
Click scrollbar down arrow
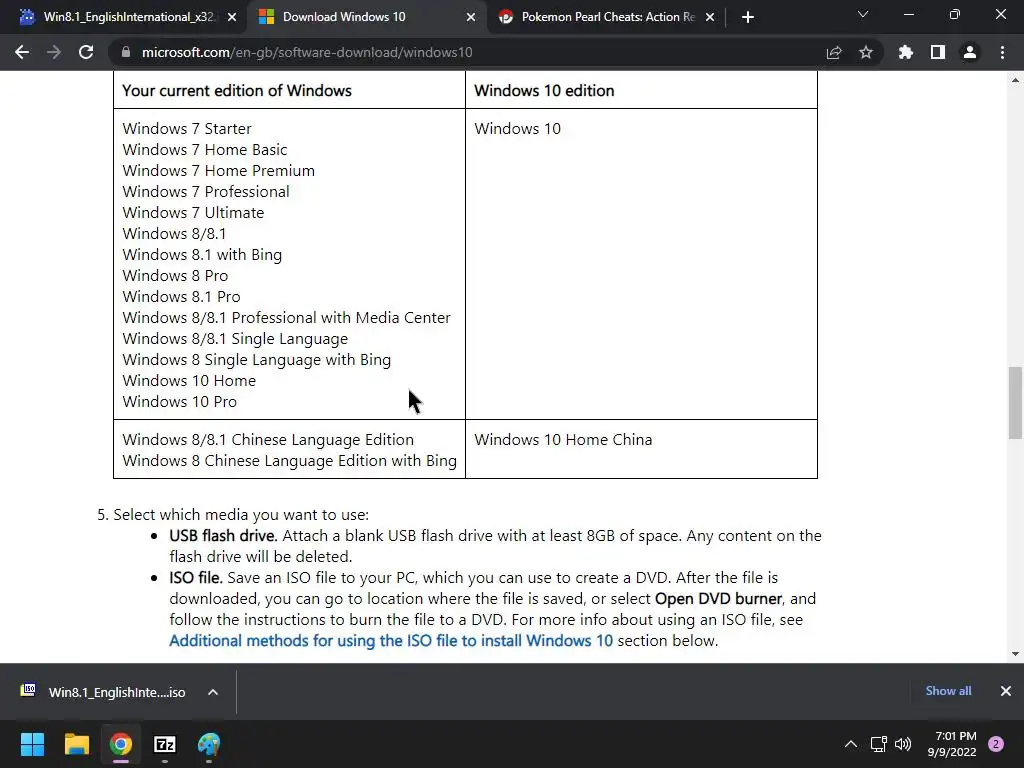(x=1015, y=654)
